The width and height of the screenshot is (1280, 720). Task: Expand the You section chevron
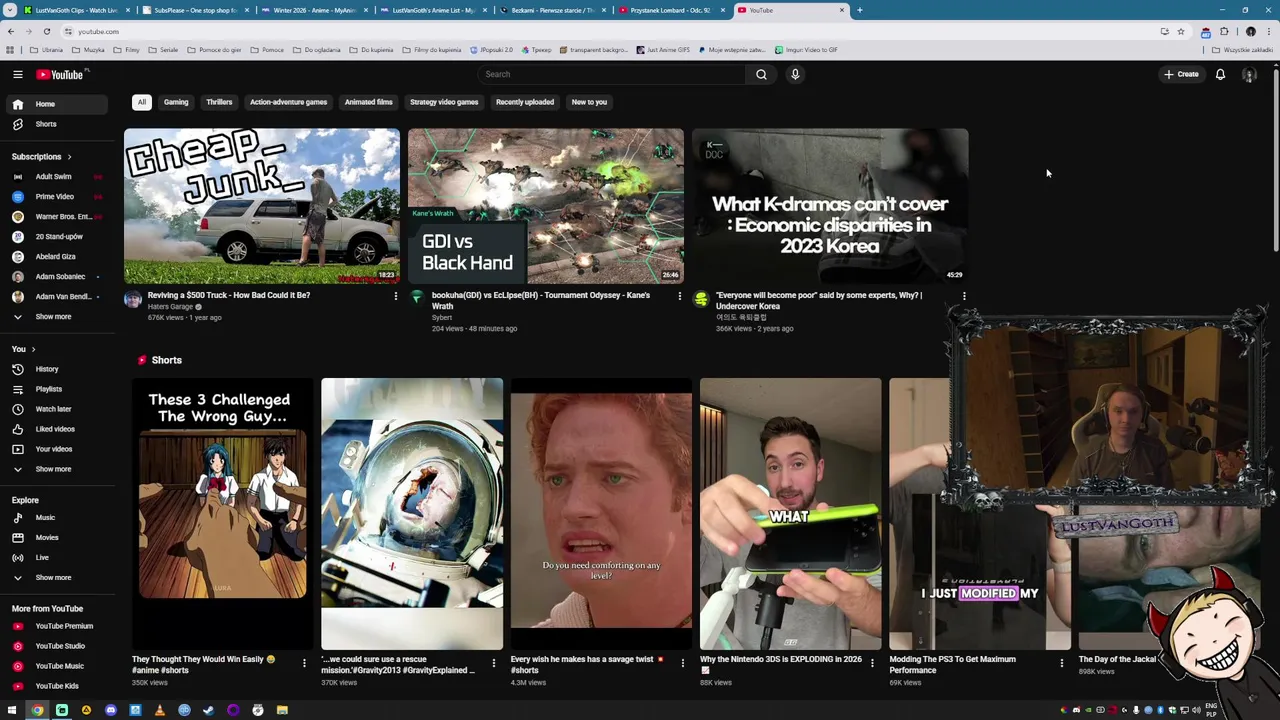pos(33,349)
